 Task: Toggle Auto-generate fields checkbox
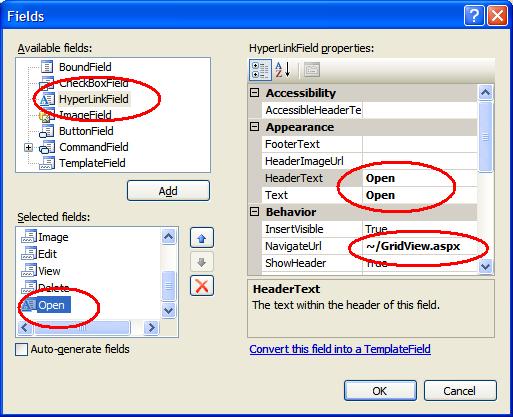click(22, 350)
